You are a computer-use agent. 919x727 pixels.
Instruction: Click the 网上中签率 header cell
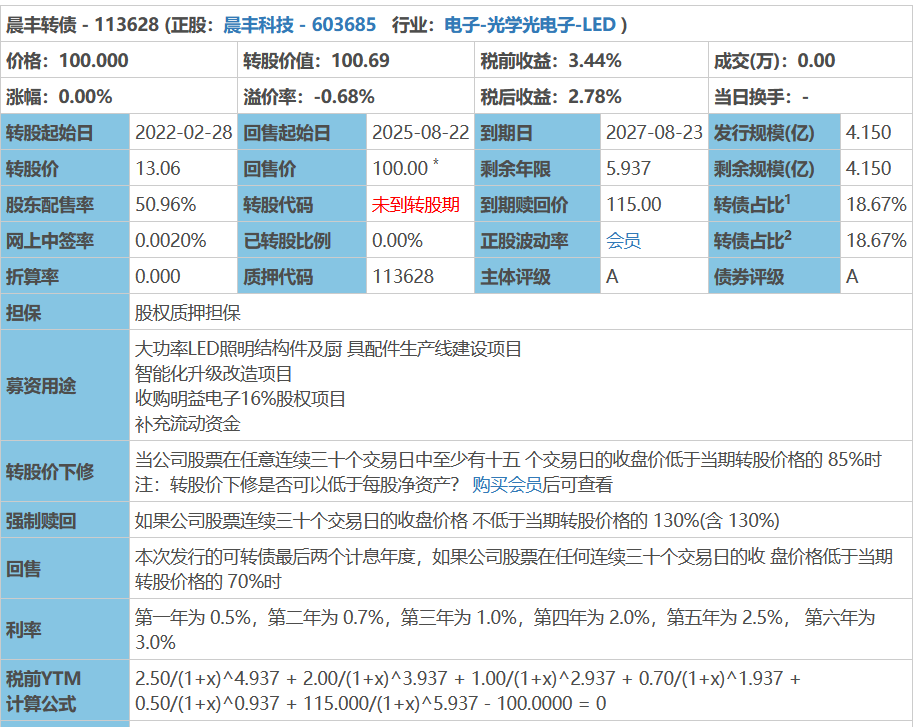pos(65,240)
